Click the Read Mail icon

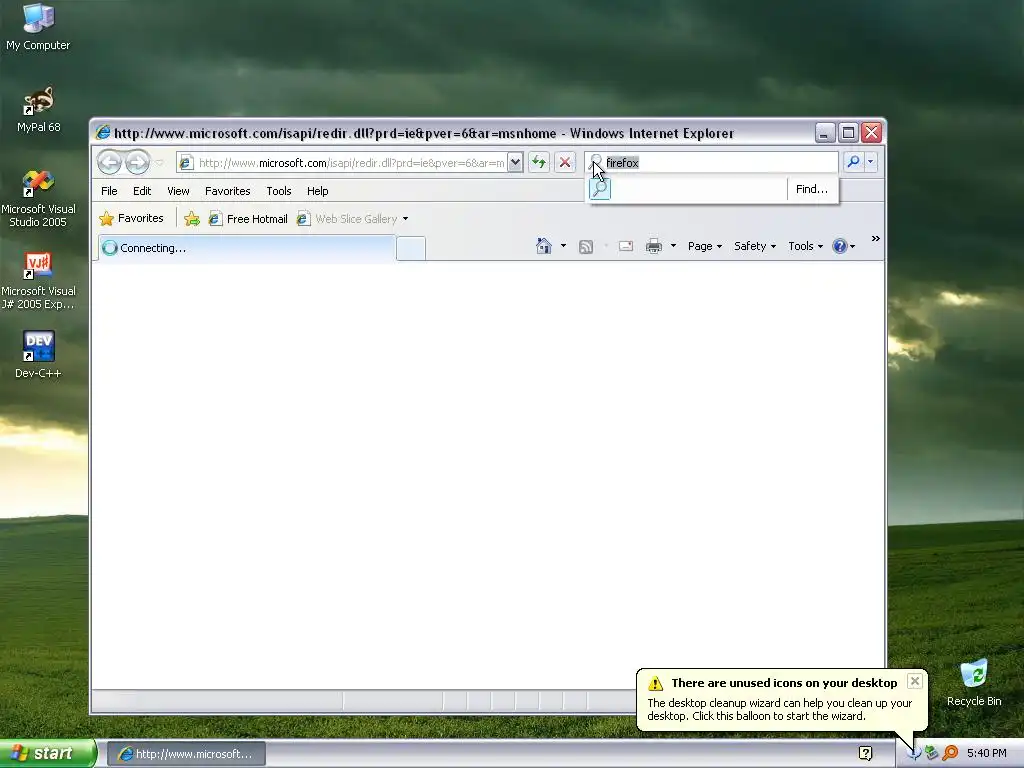[626, 246]
